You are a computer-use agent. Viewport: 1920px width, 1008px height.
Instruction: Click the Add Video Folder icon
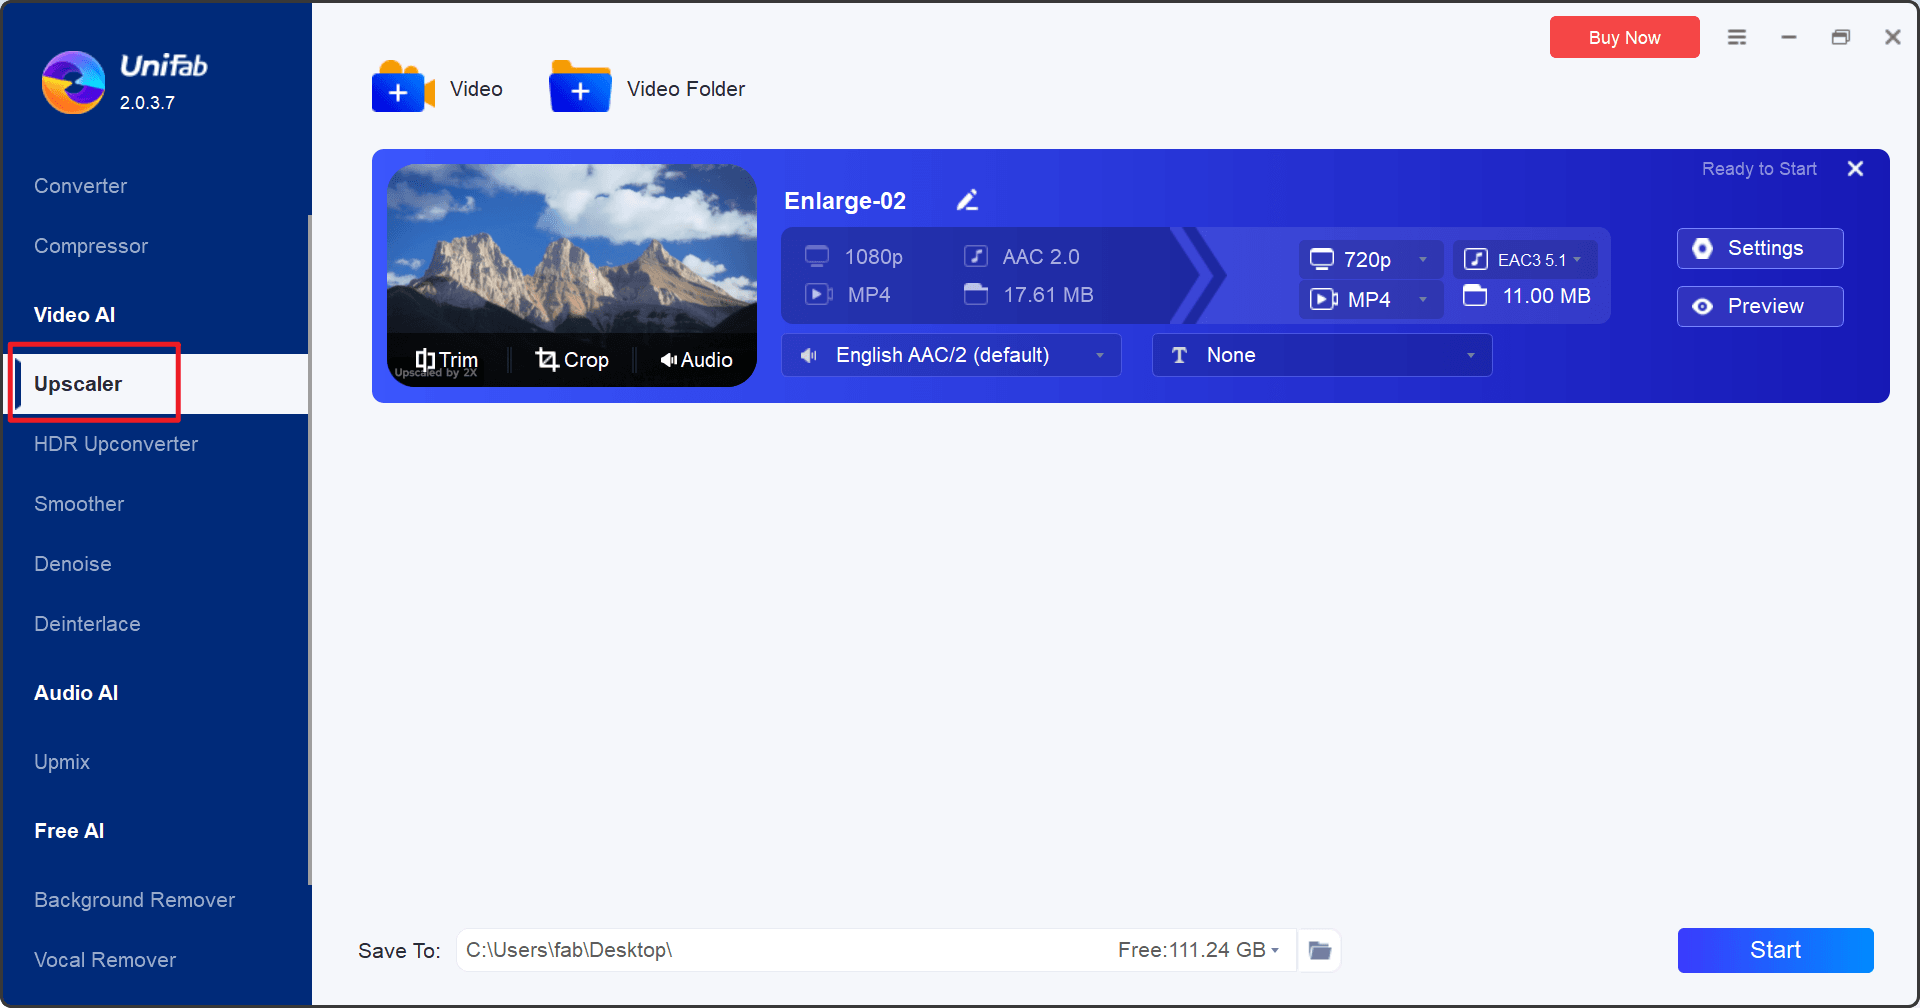click(580, 87)
